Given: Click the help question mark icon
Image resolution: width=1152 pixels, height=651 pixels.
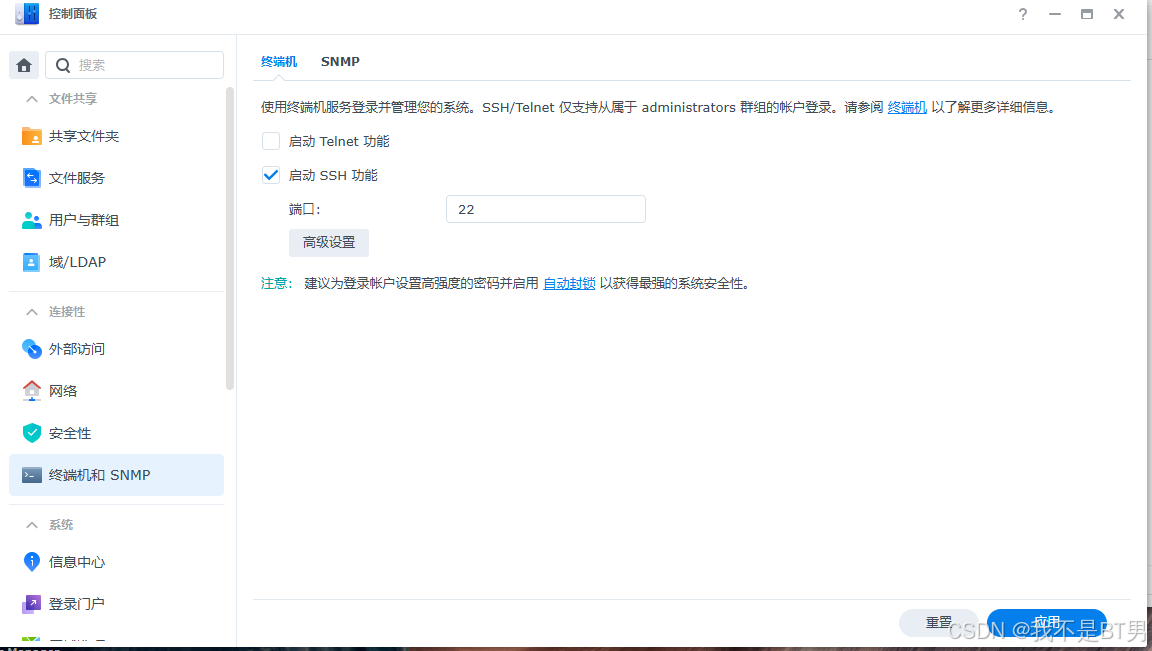Looking at the screenshot, I should click(x=1022, y=14).
